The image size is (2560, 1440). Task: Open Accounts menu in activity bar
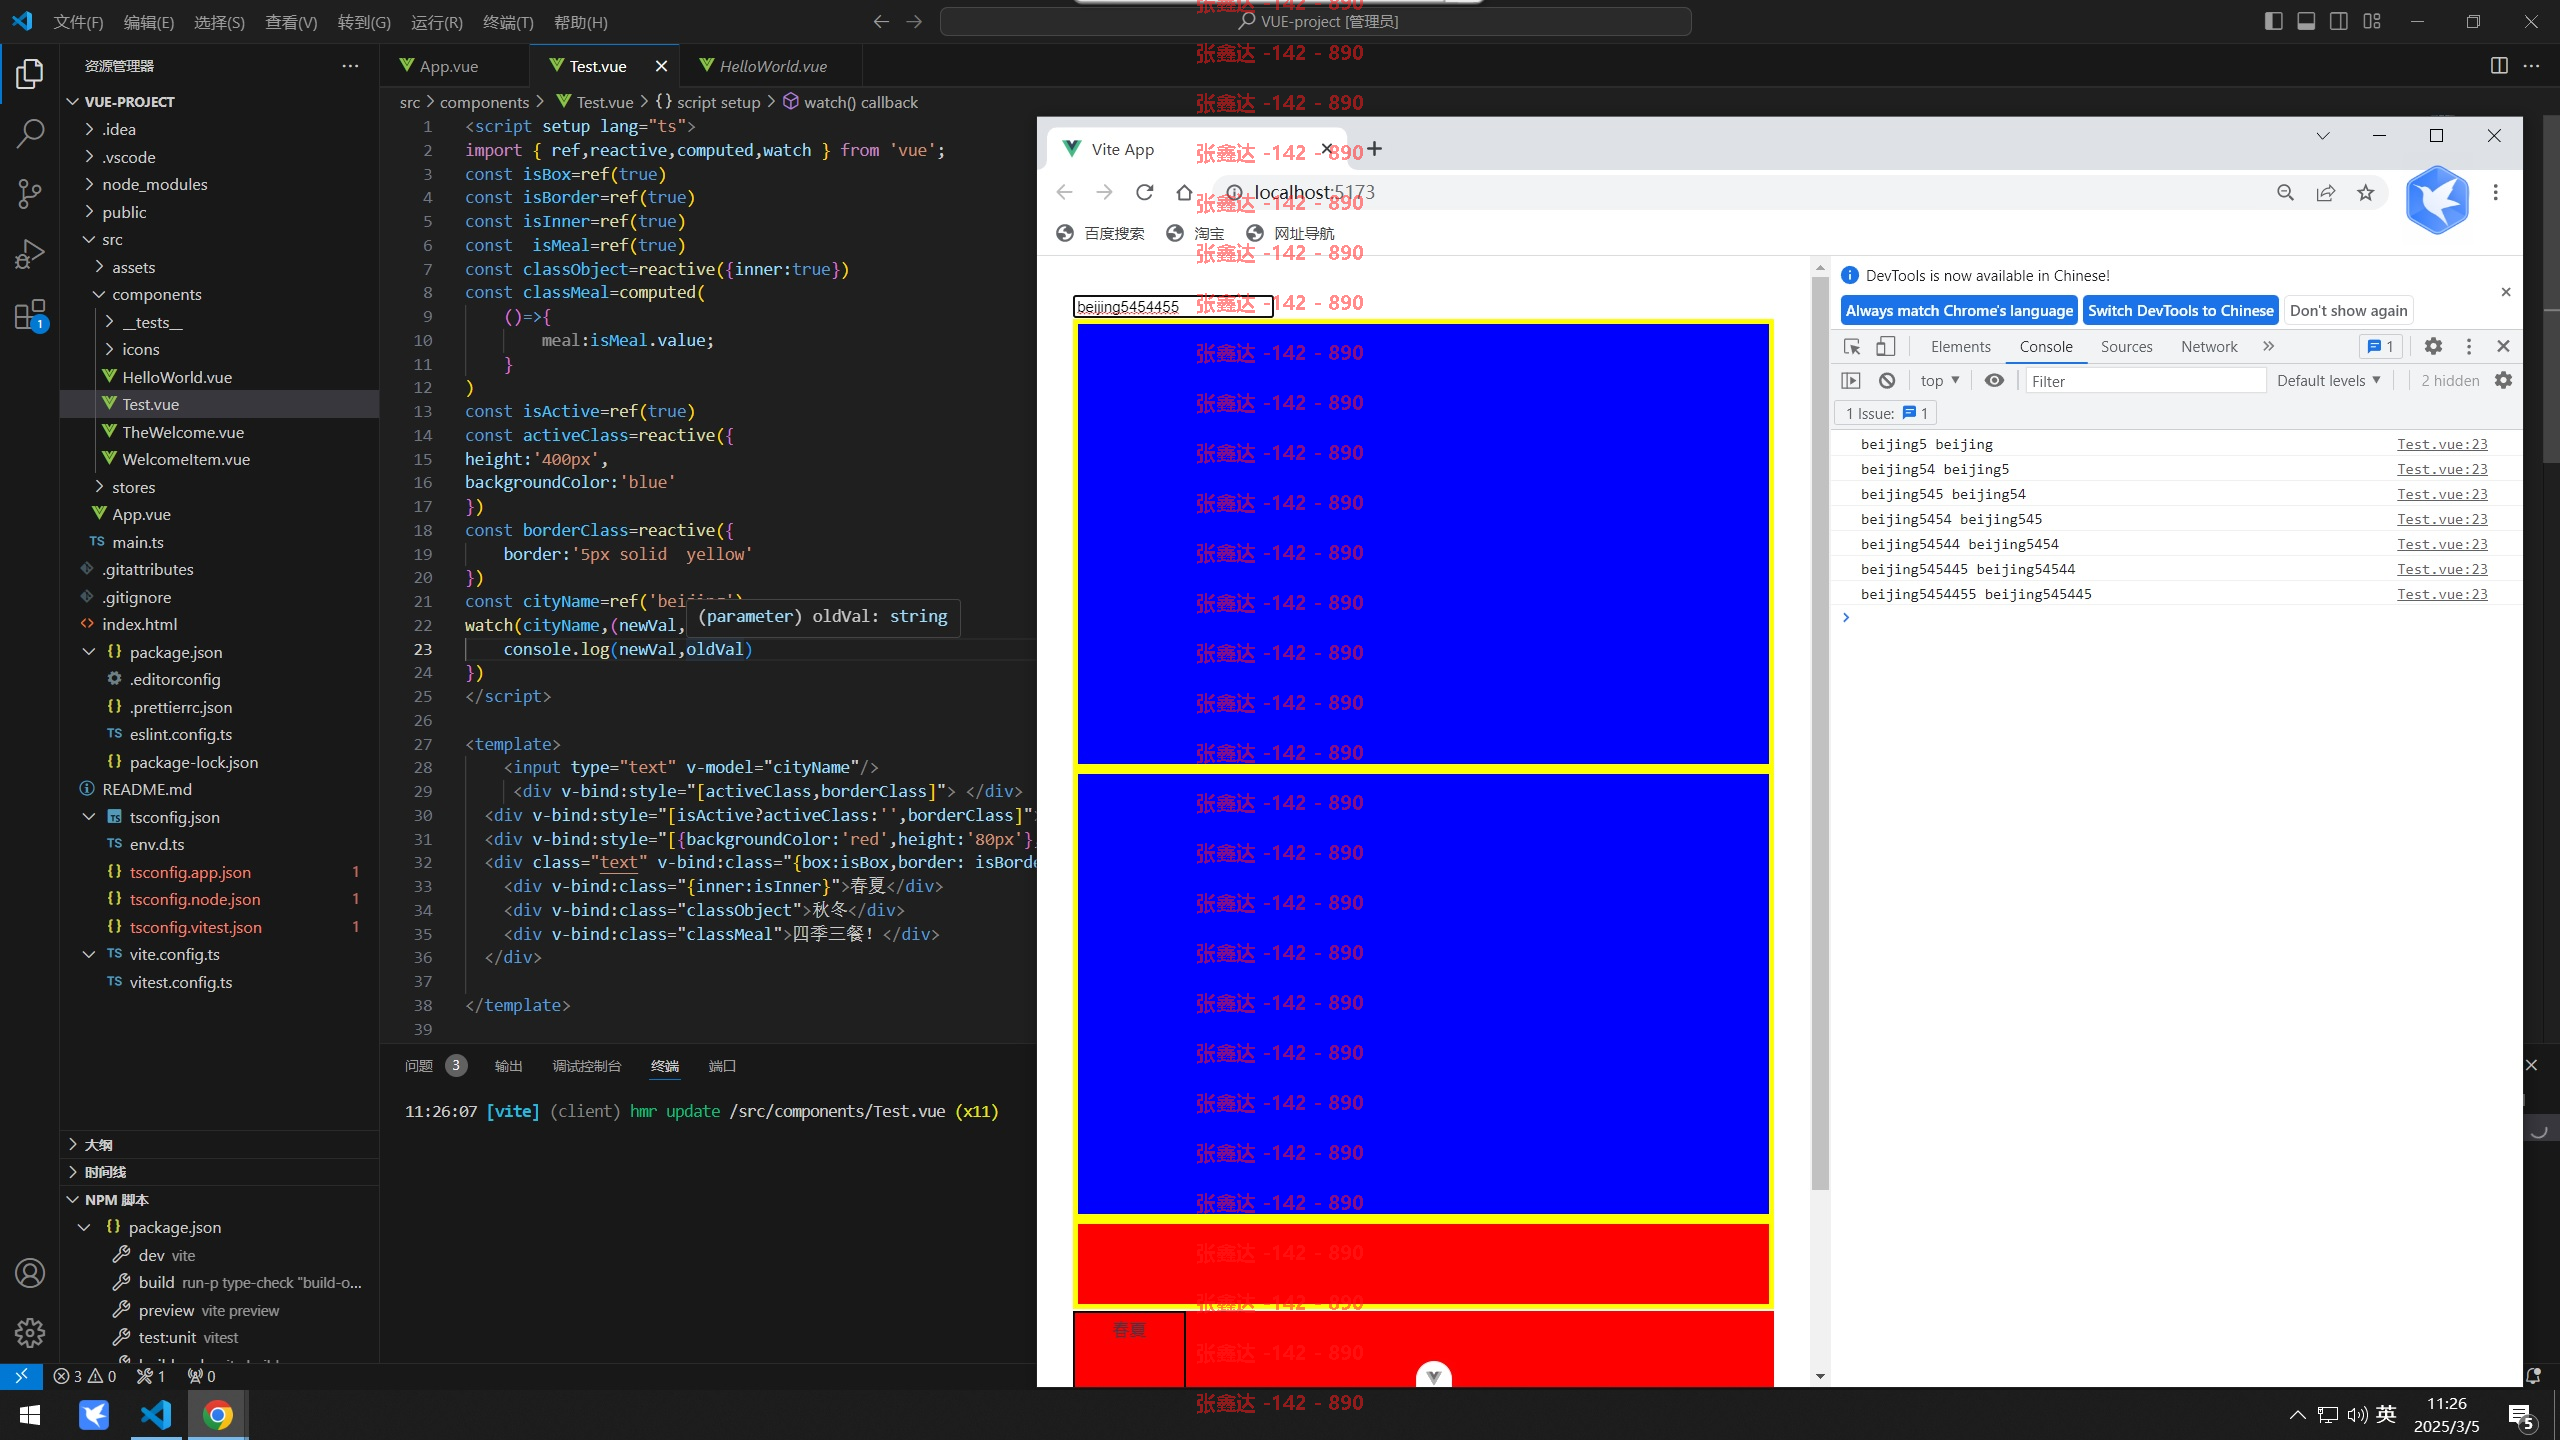point(30,1273)
